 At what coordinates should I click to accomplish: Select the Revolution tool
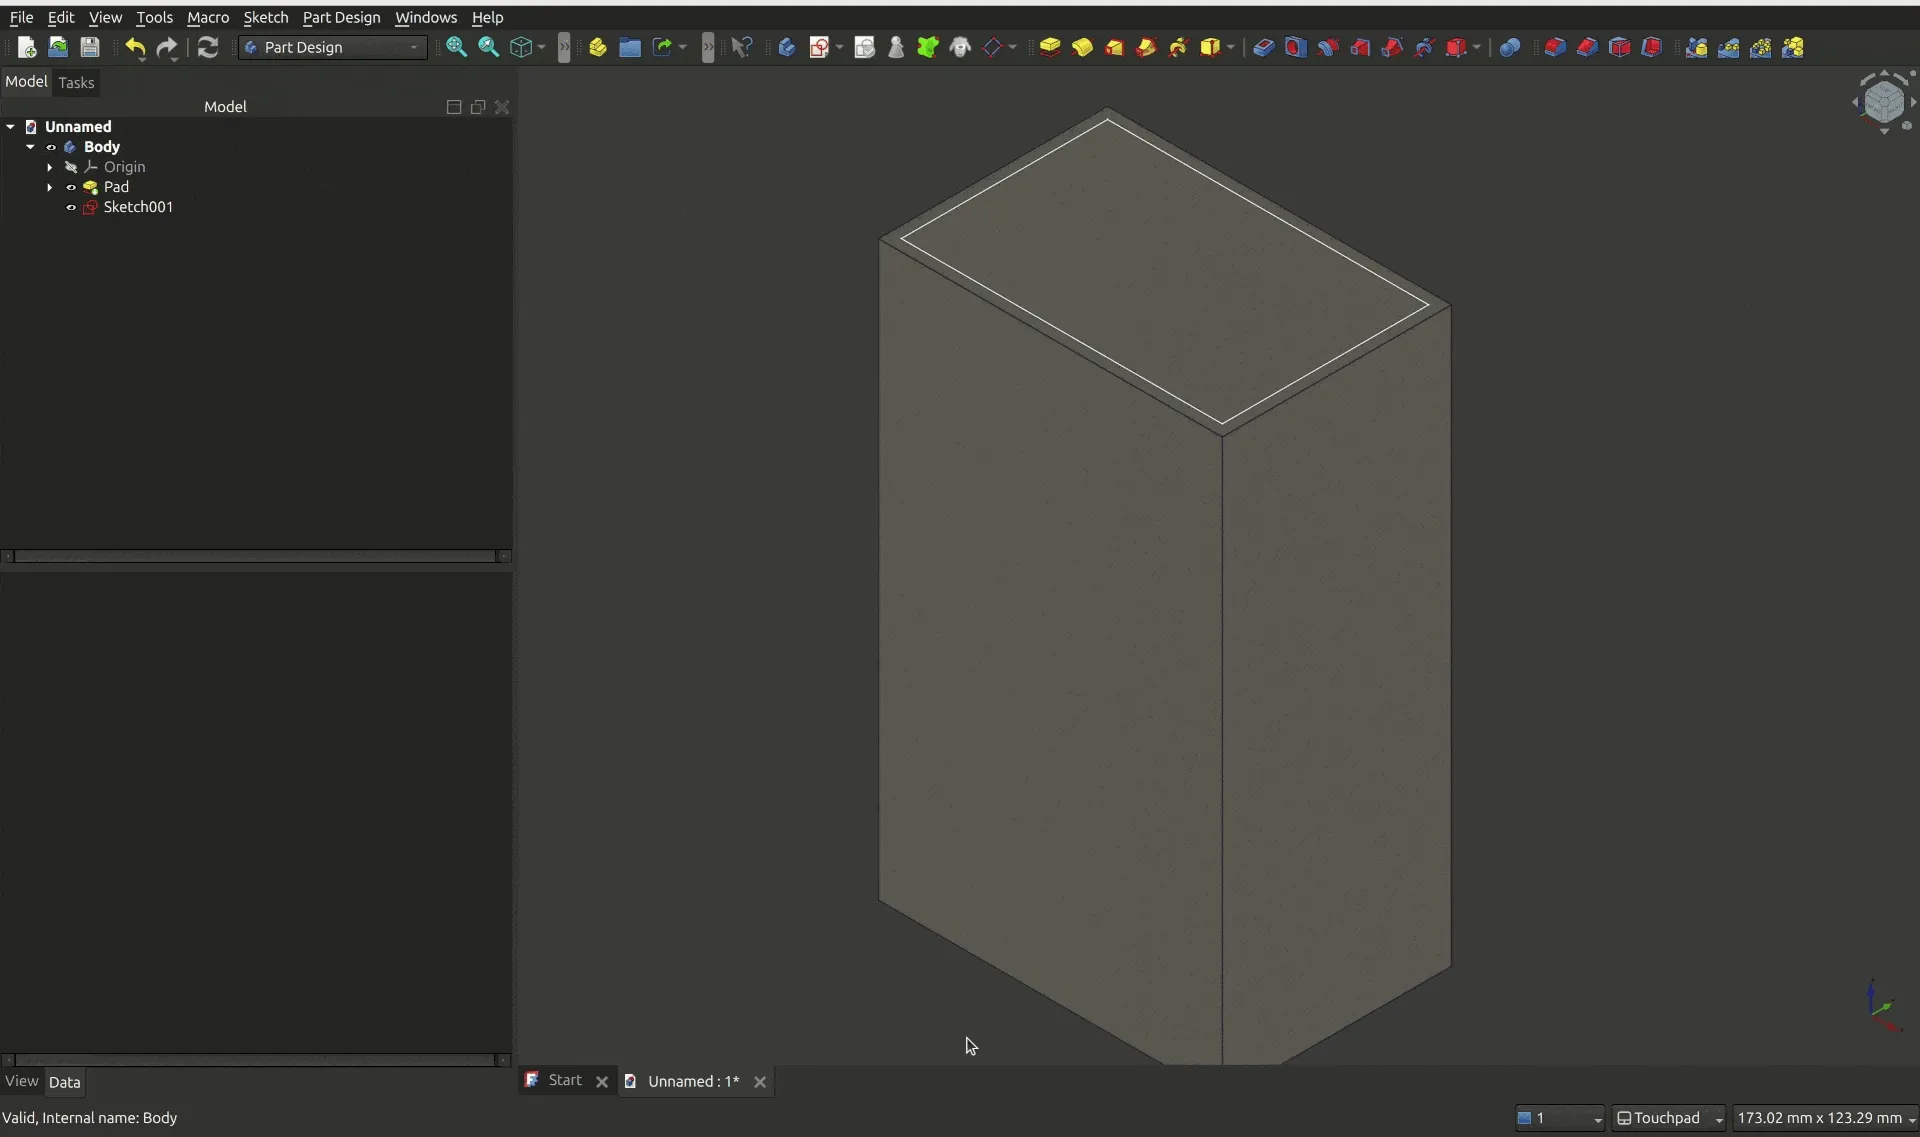[x=1082, y=47]
